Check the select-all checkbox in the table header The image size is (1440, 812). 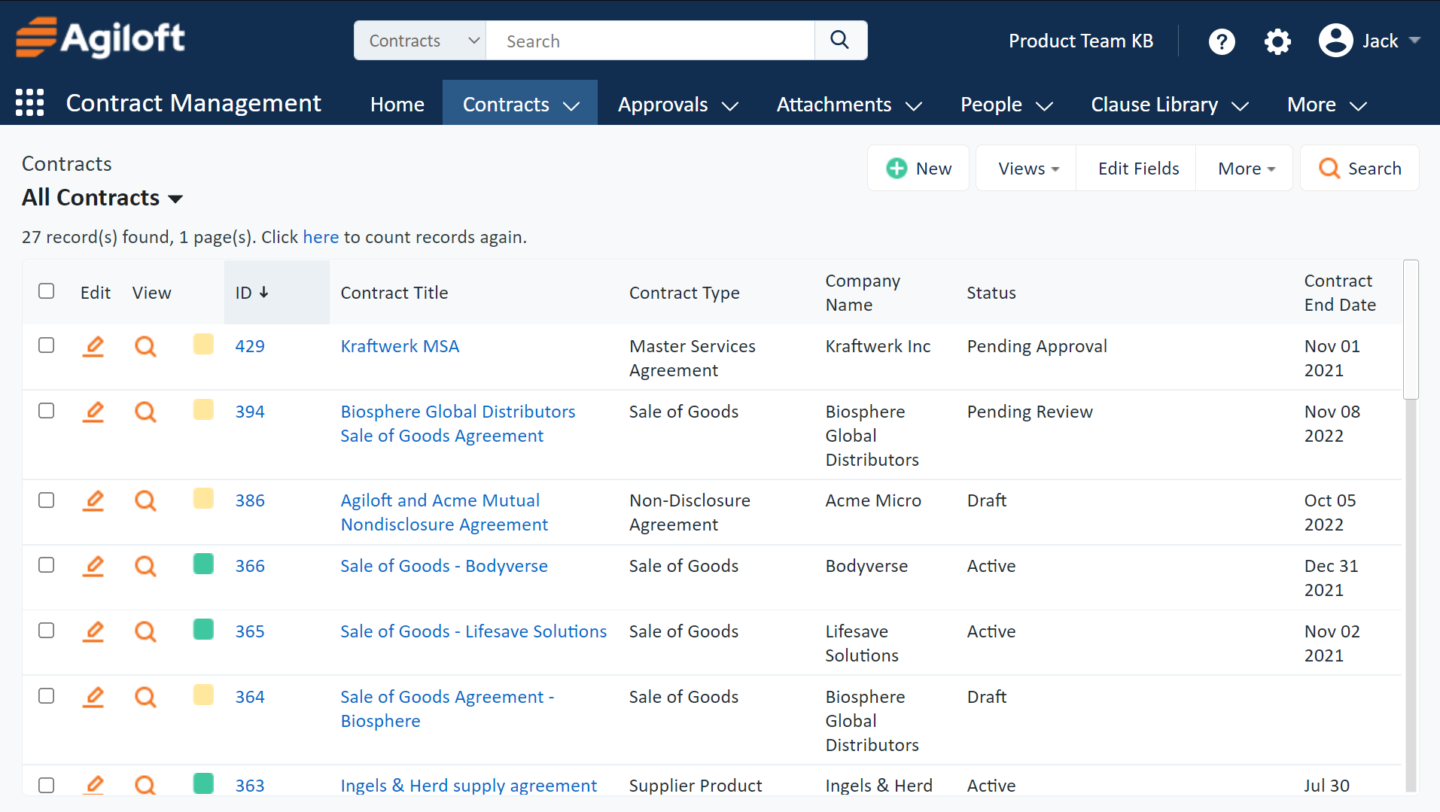[46, 290]
